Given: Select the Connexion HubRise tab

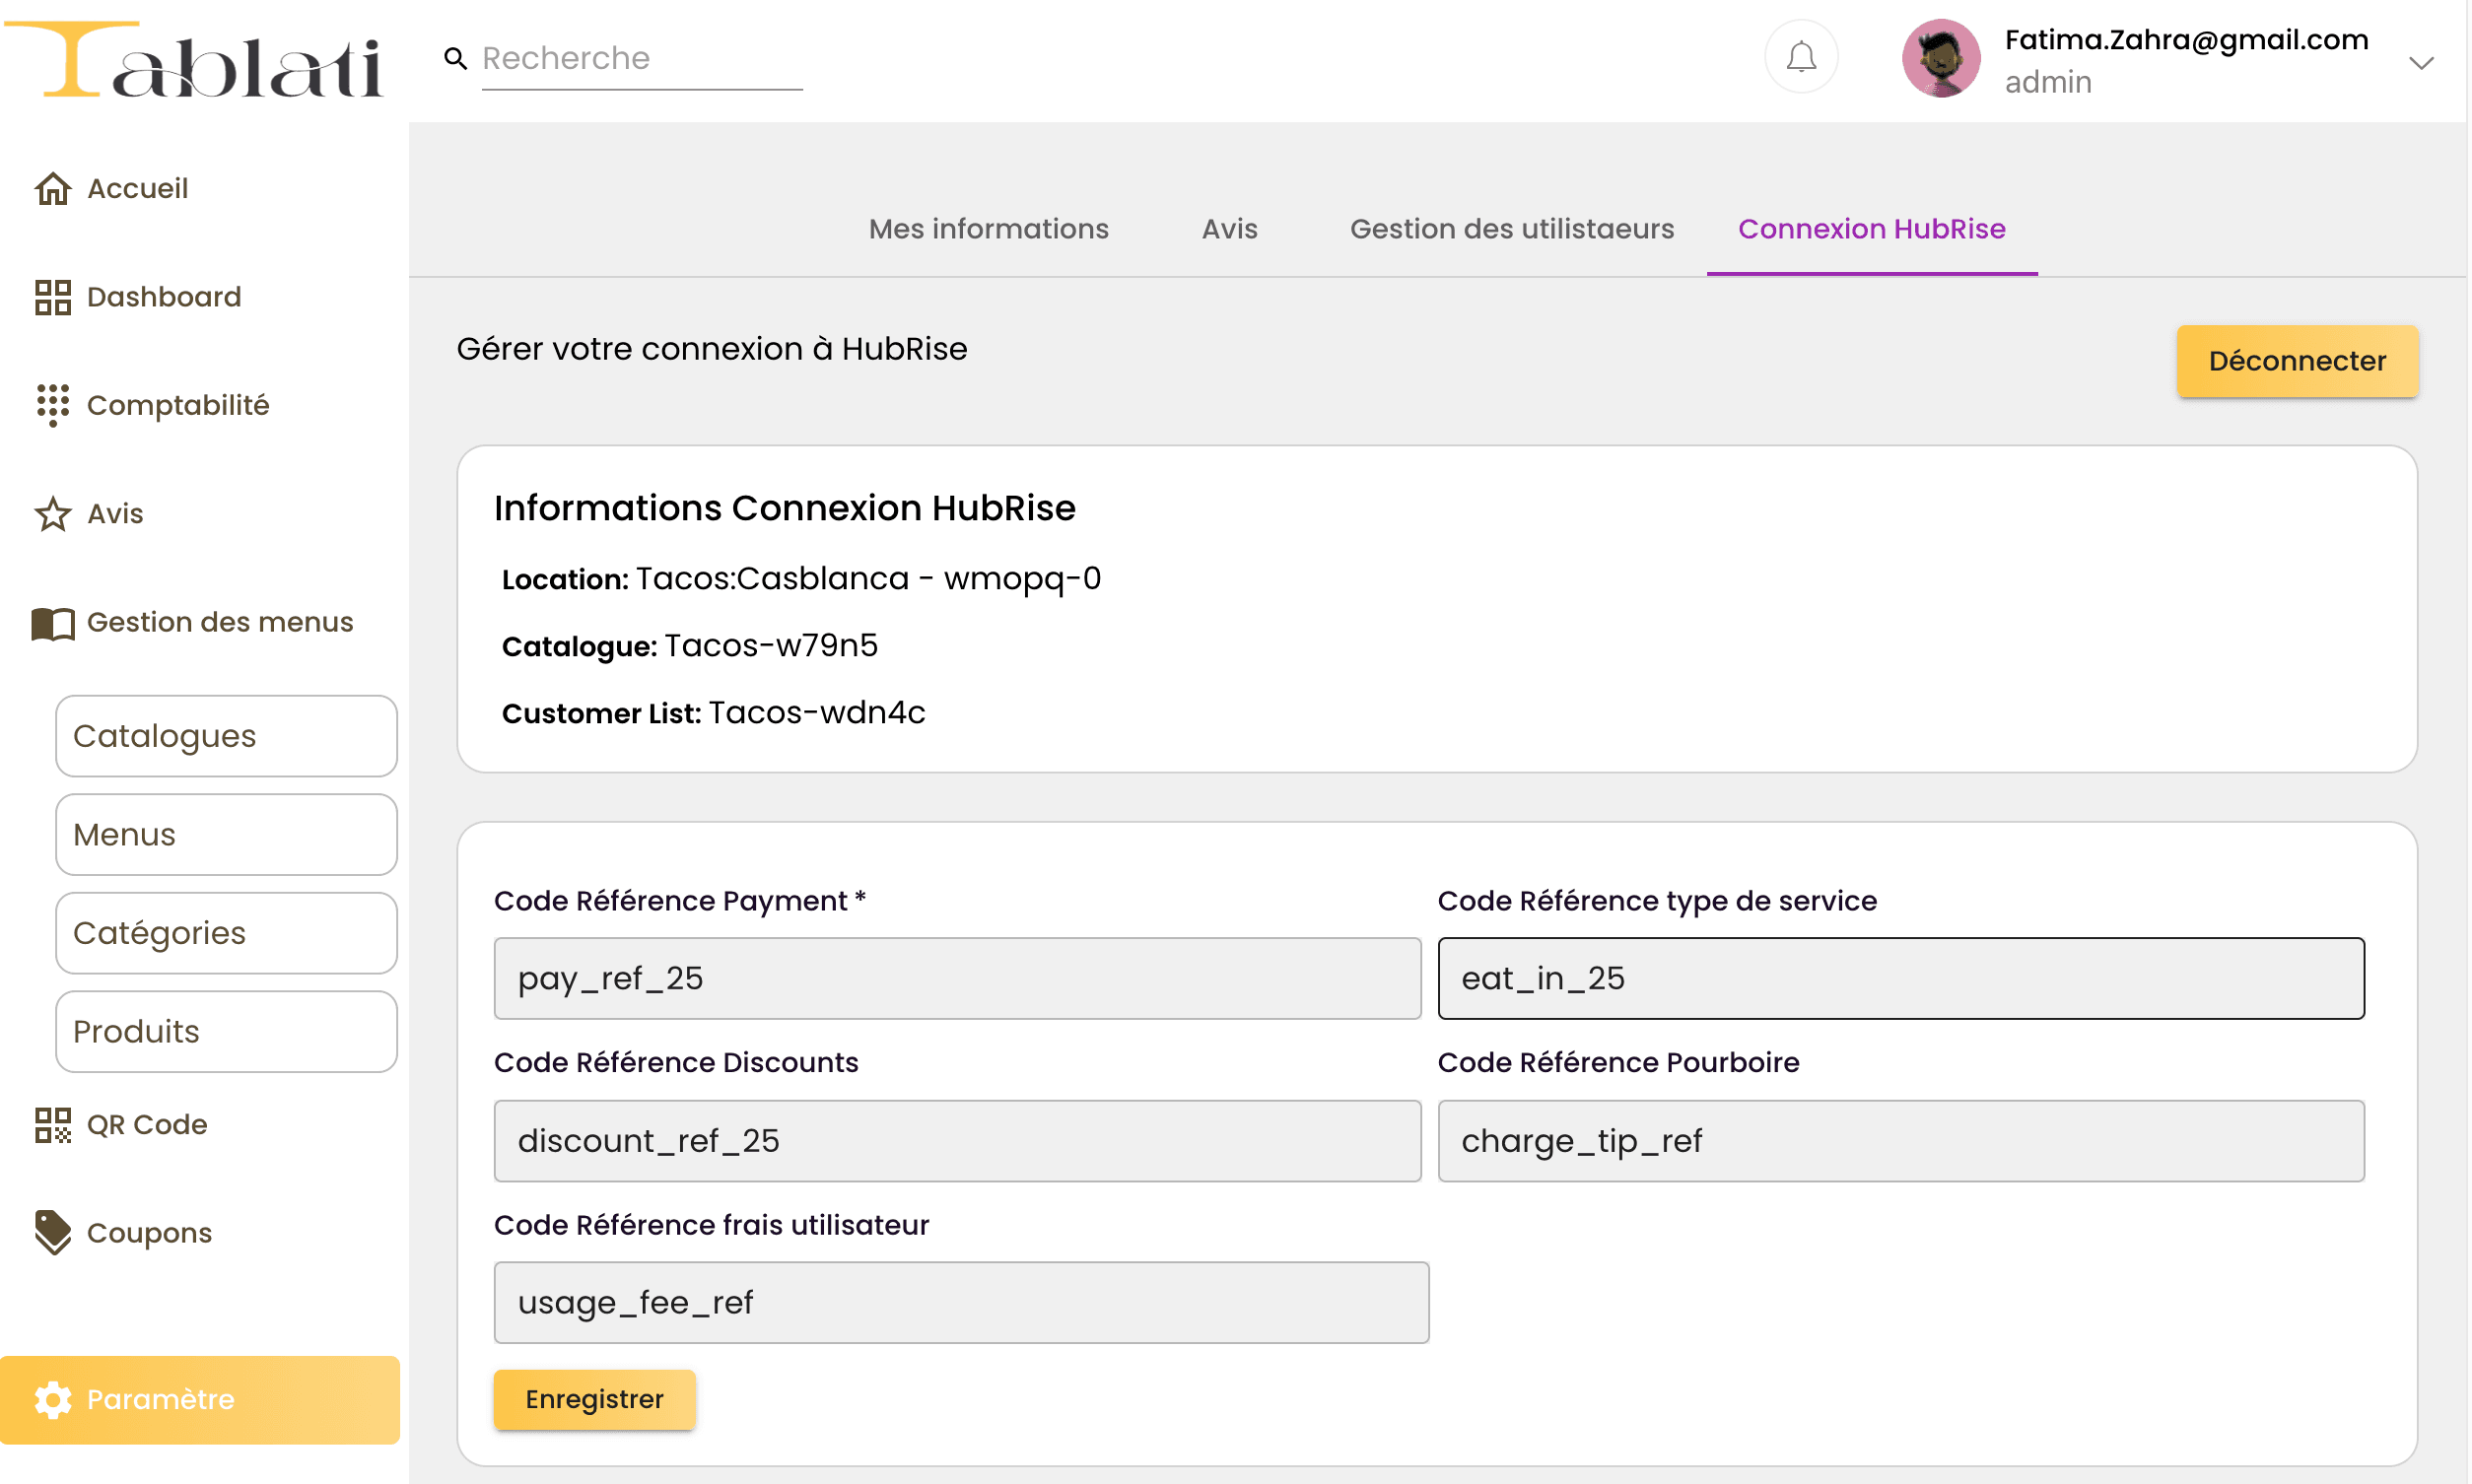Looking at the screenshot, I should (x=1871, y=229).
